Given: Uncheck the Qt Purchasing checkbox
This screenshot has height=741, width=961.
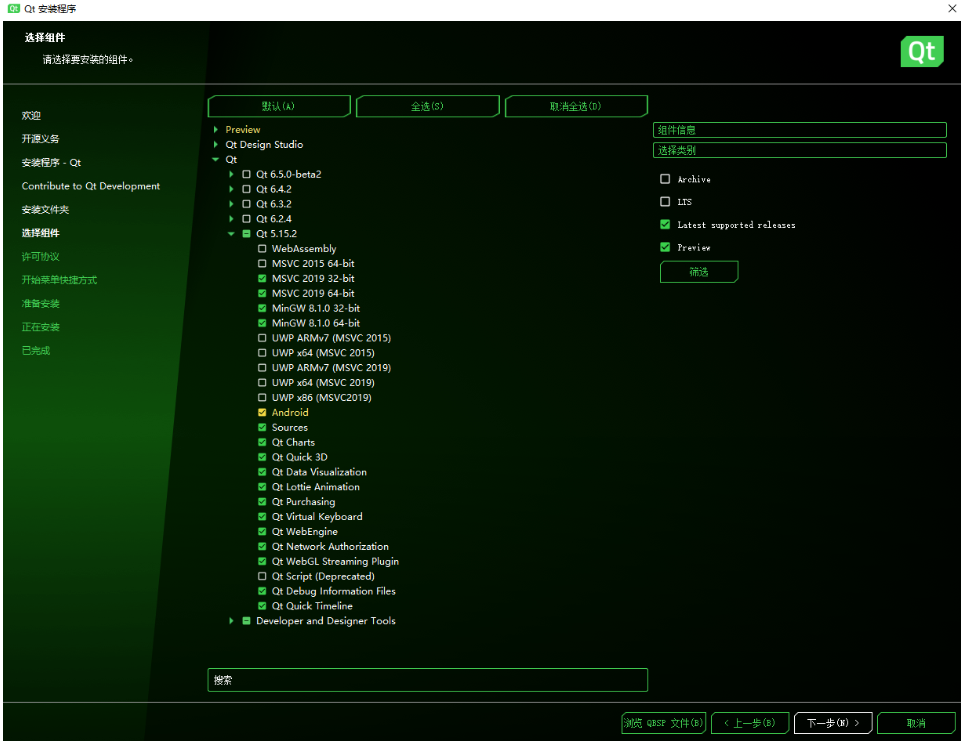Looking at the screenshot, I should point(262,502).
